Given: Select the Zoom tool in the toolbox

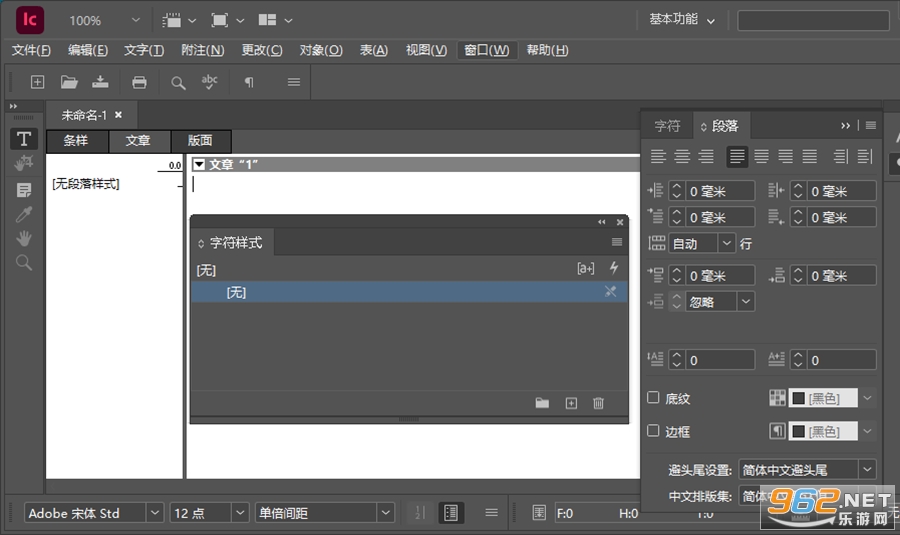Looking at the screenshot, I should coord(24,263).
